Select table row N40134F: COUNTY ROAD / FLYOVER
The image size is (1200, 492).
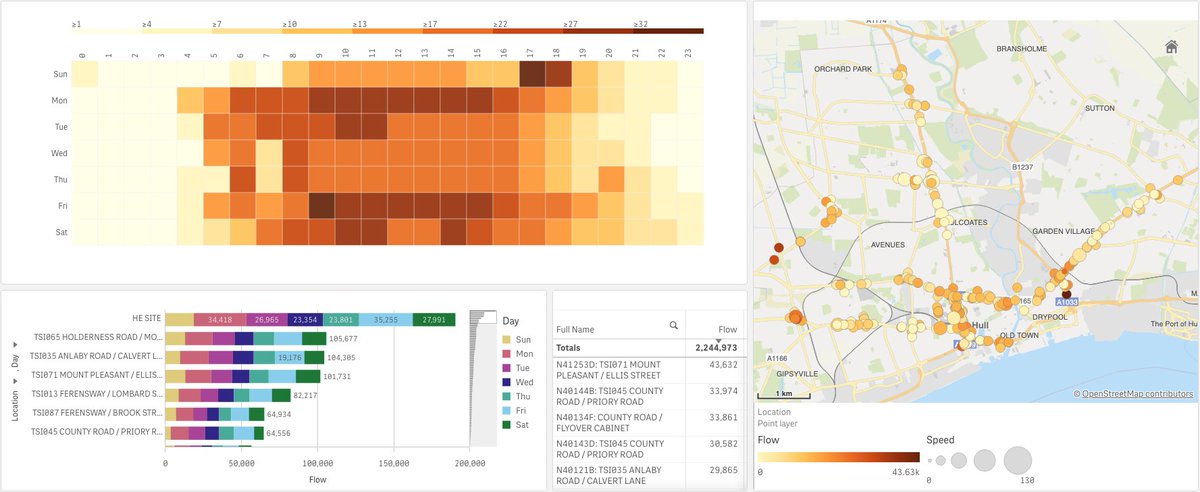(x=649, y=422)
